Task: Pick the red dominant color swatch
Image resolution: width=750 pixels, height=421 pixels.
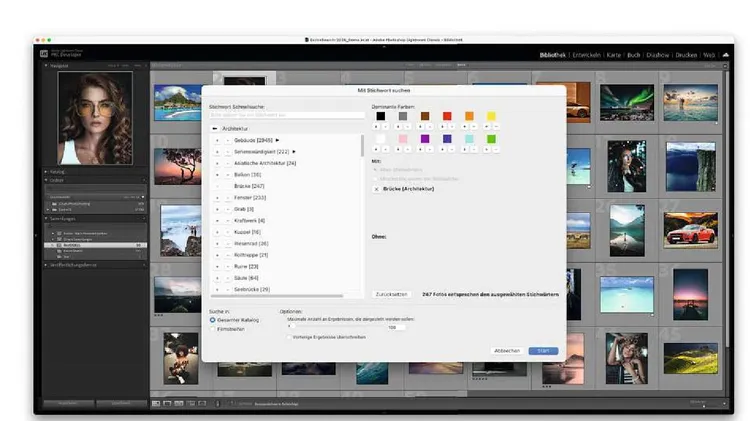Action: pos(447,115)
